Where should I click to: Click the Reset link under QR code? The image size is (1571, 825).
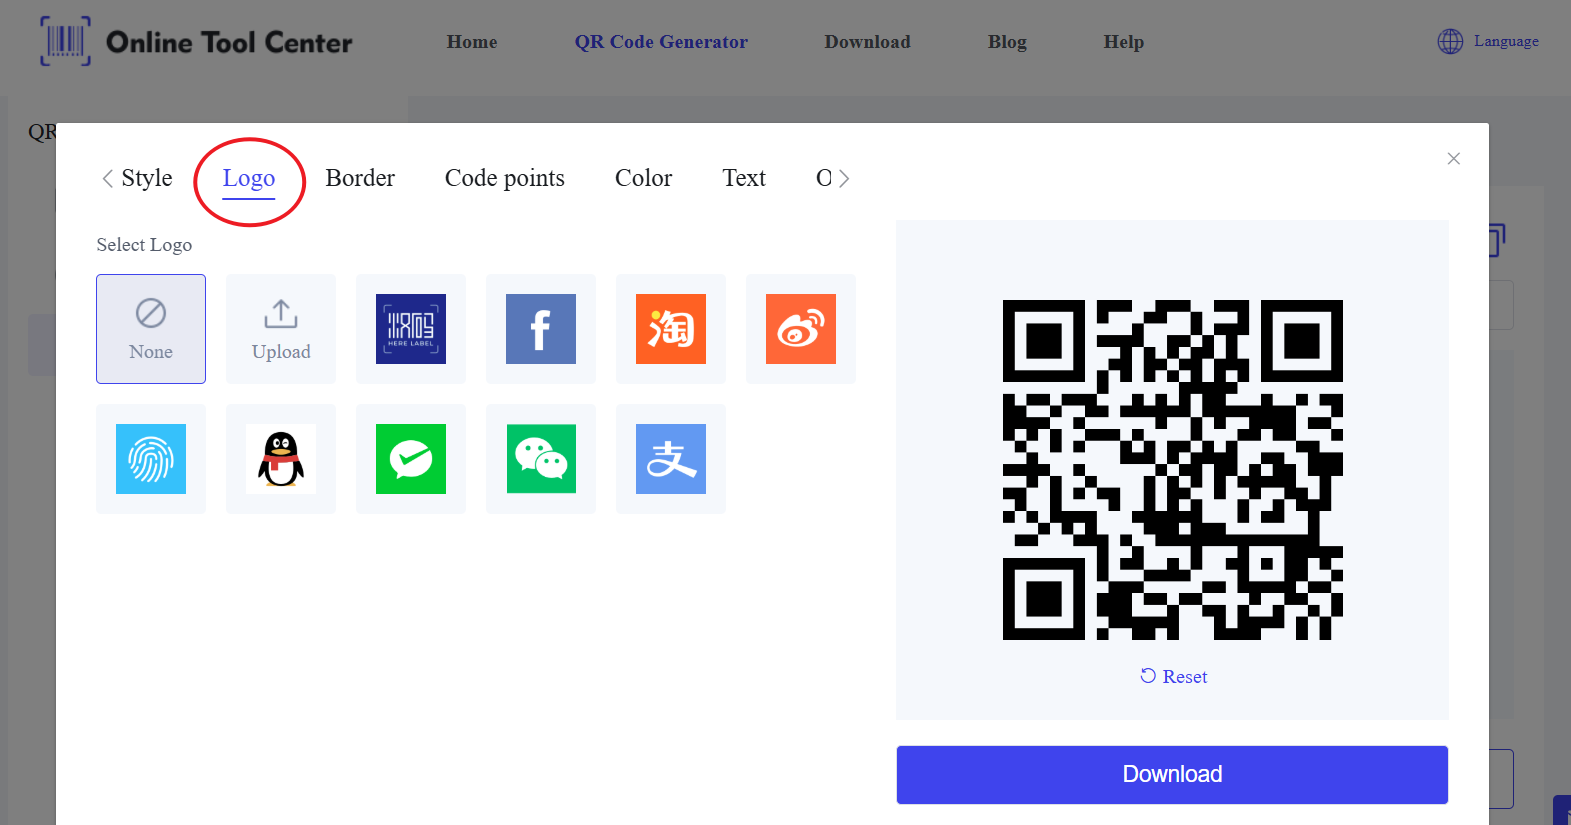click(1174, 677)
